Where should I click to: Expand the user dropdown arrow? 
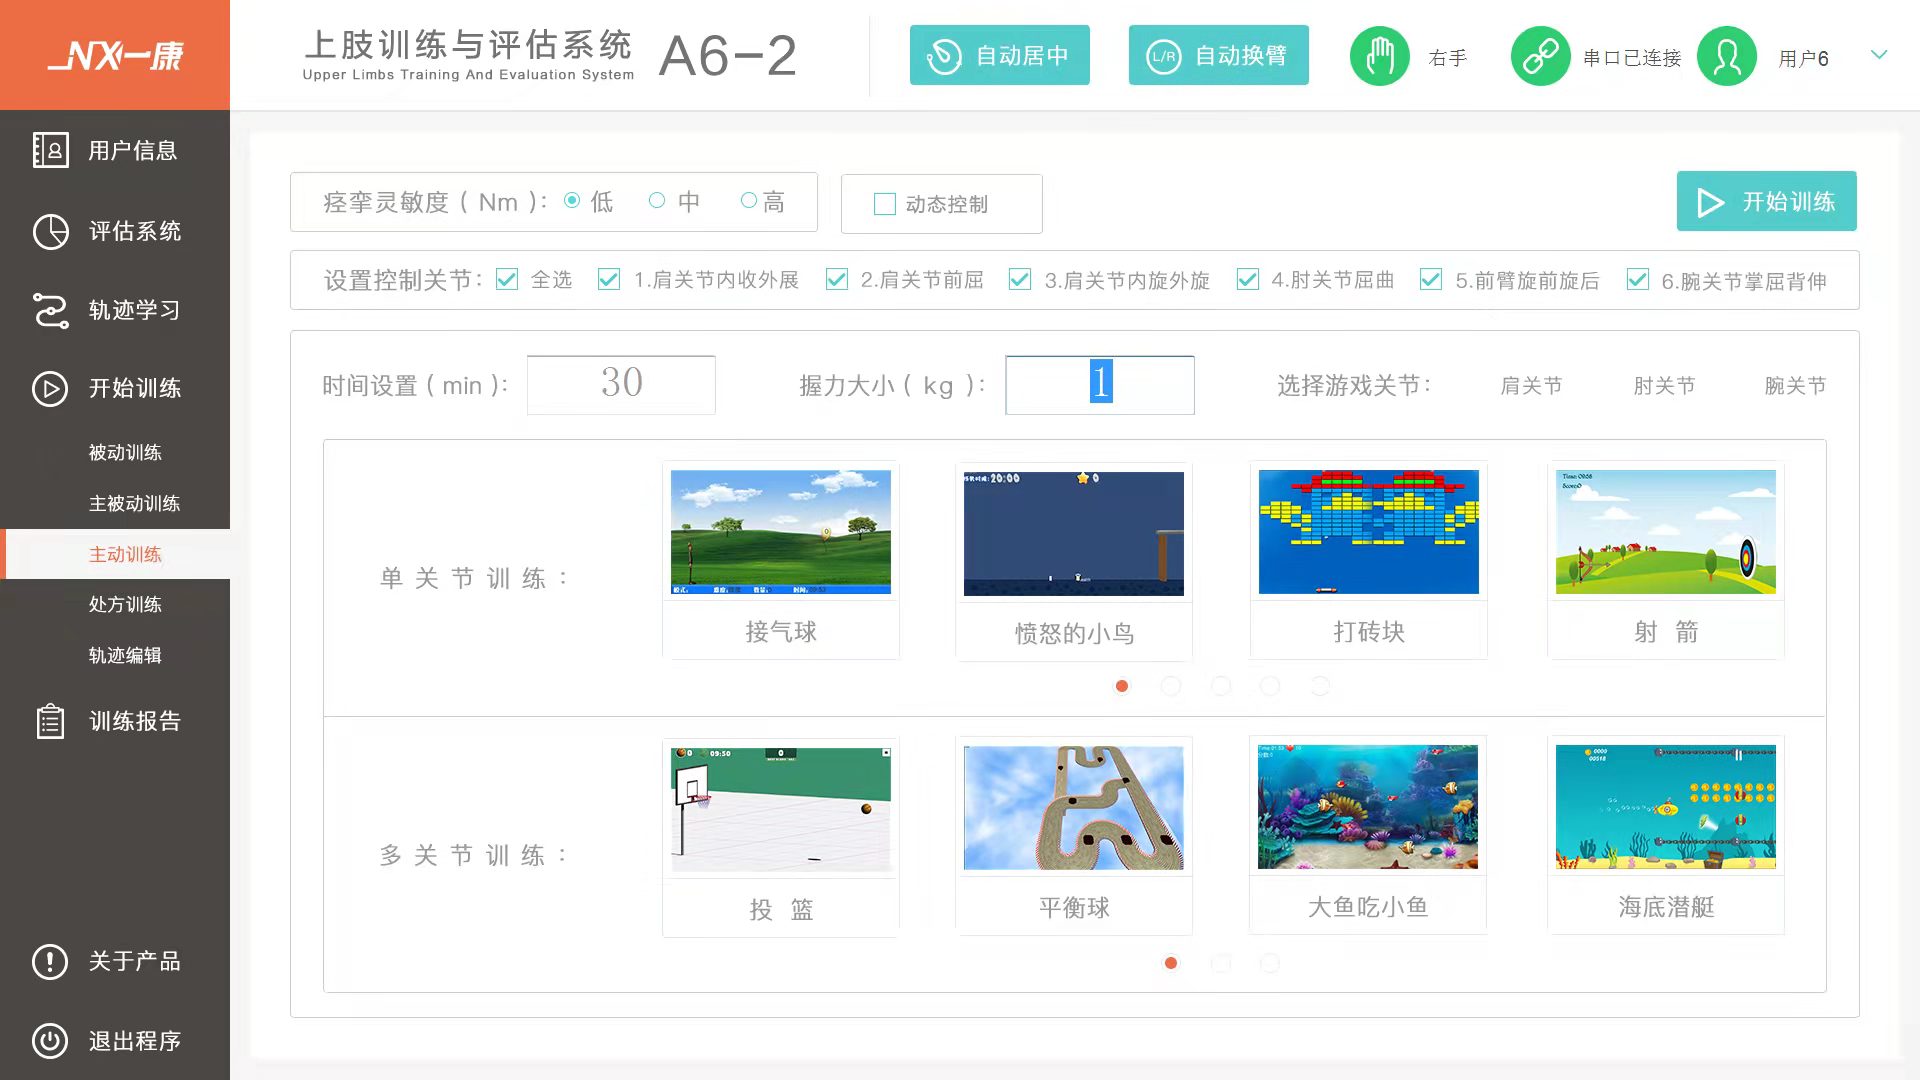point(1879,55)
